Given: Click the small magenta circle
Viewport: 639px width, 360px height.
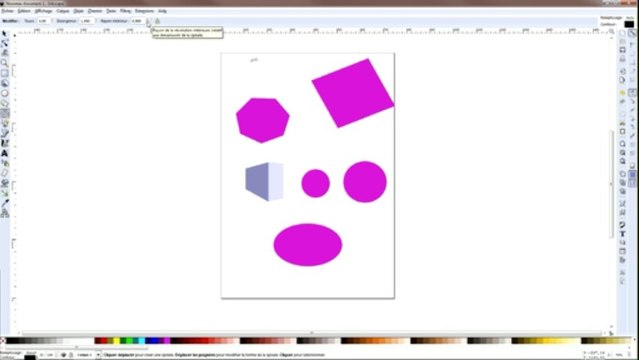Looking at the screenshot, I should (315, 183).
